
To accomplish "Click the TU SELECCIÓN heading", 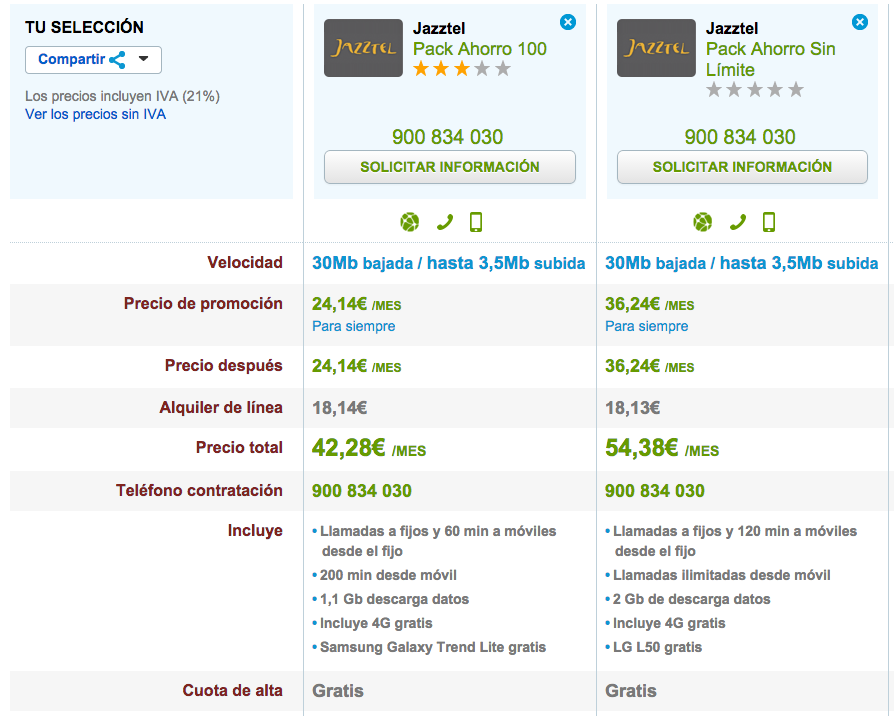I will point(84,27).
